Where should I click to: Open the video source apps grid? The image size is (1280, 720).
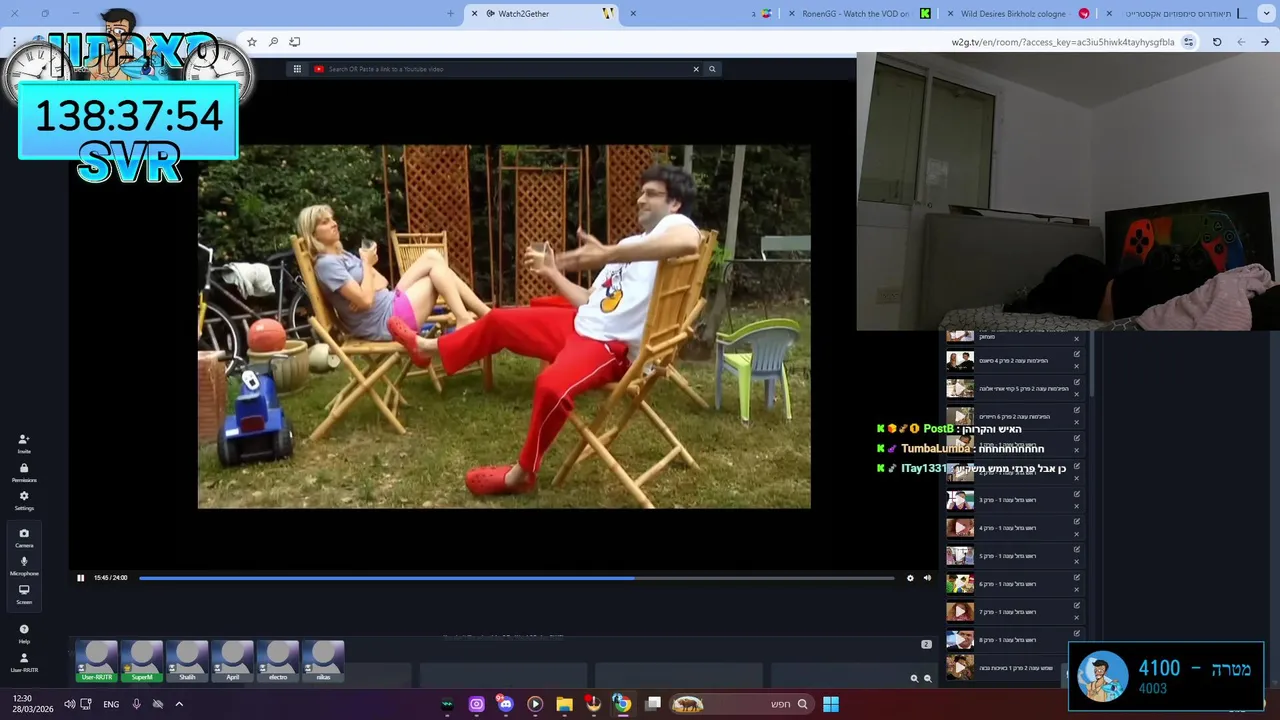tap(297, 69)
